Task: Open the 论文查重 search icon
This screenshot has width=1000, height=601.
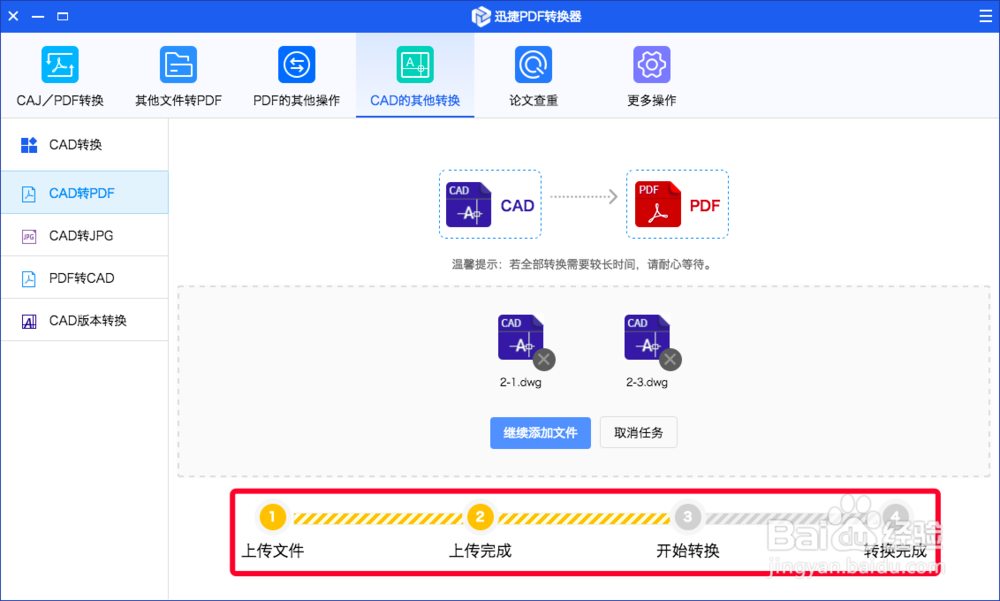Action: pos(533,64)
